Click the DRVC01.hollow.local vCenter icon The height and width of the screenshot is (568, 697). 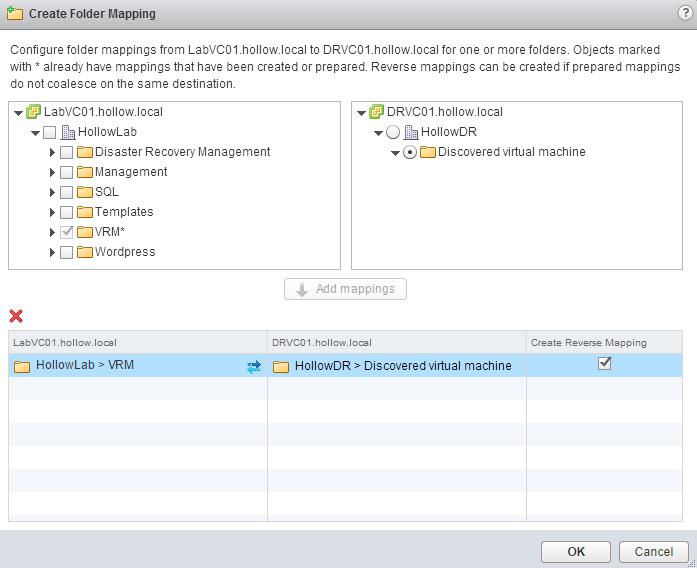tap(376, 112)
